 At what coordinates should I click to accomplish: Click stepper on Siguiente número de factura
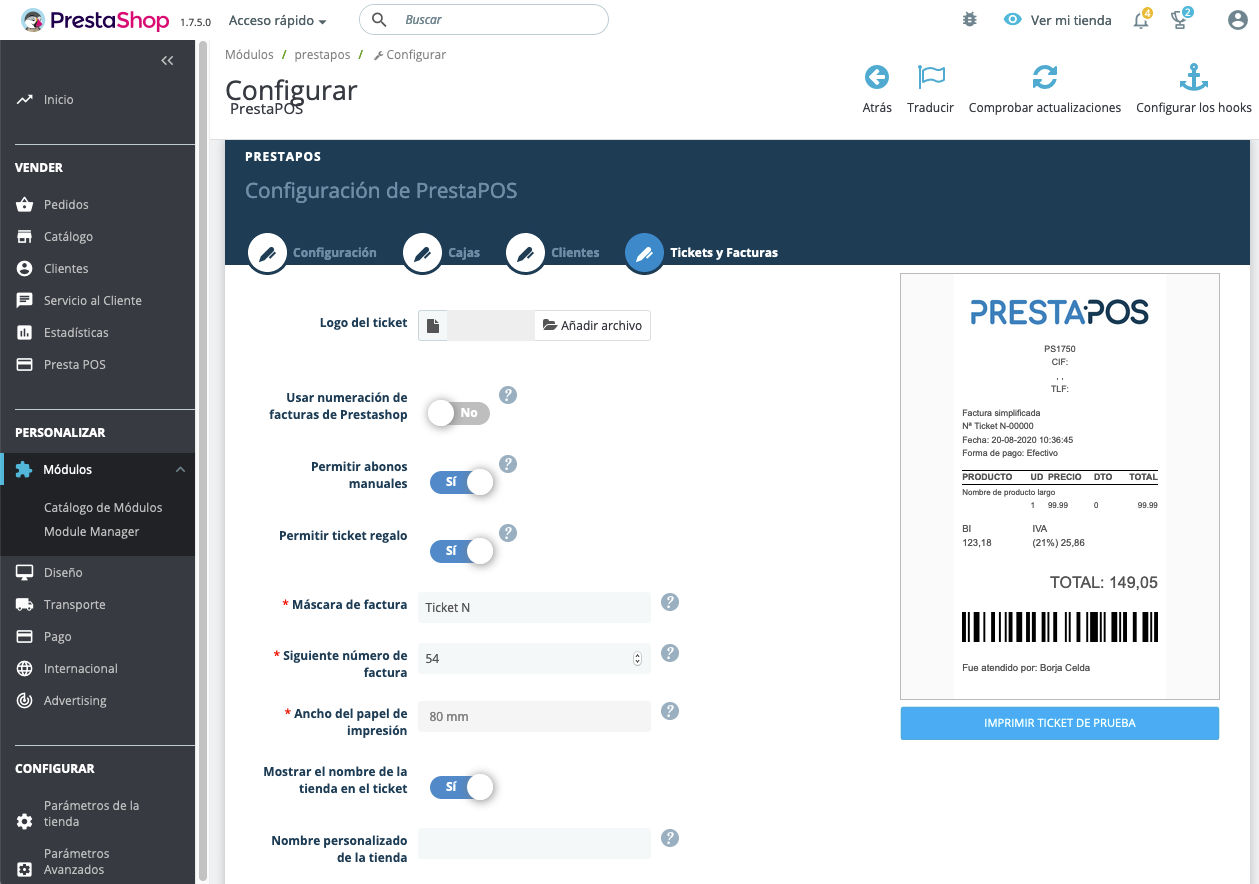(638, 659)
